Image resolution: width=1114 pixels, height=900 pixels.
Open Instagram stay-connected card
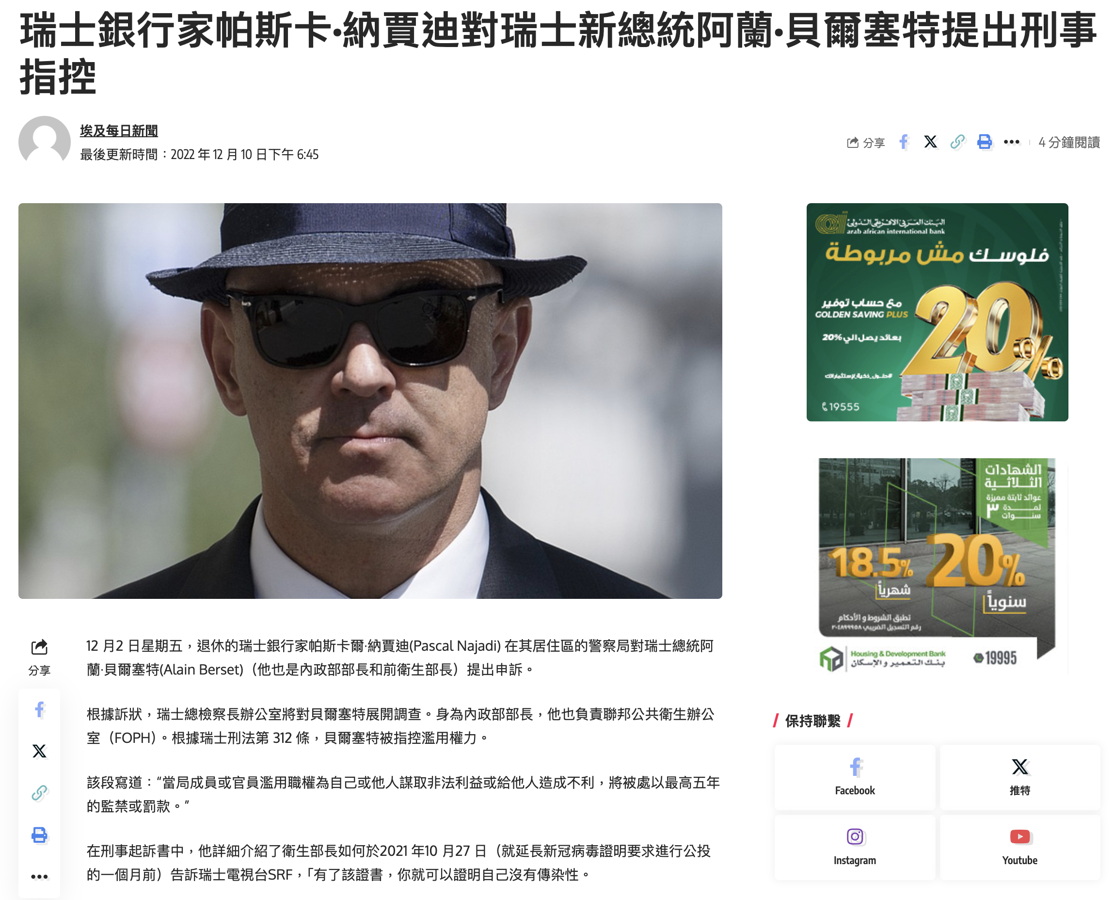click(x=855, y=847)
